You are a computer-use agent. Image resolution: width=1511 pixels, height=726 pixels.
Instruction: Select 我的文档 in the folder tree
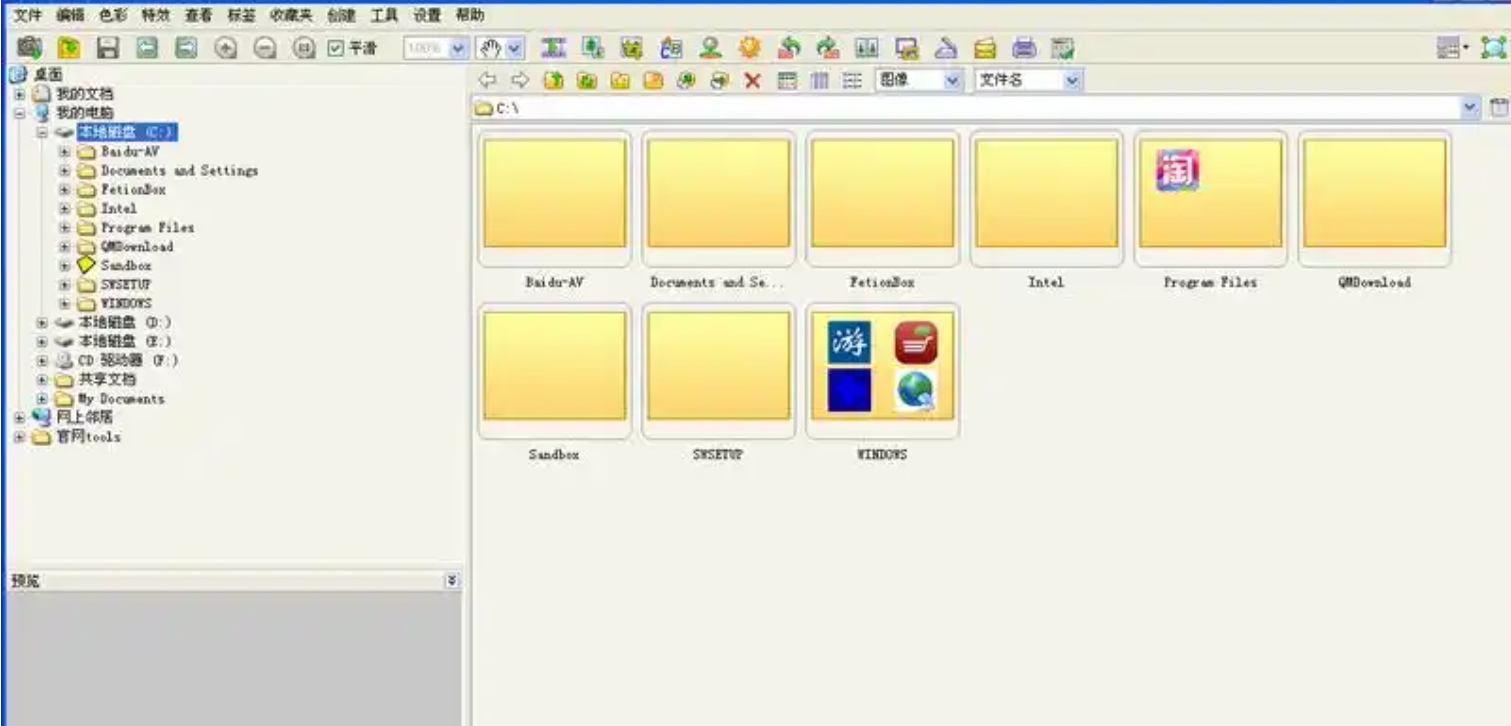pos(84,94)
